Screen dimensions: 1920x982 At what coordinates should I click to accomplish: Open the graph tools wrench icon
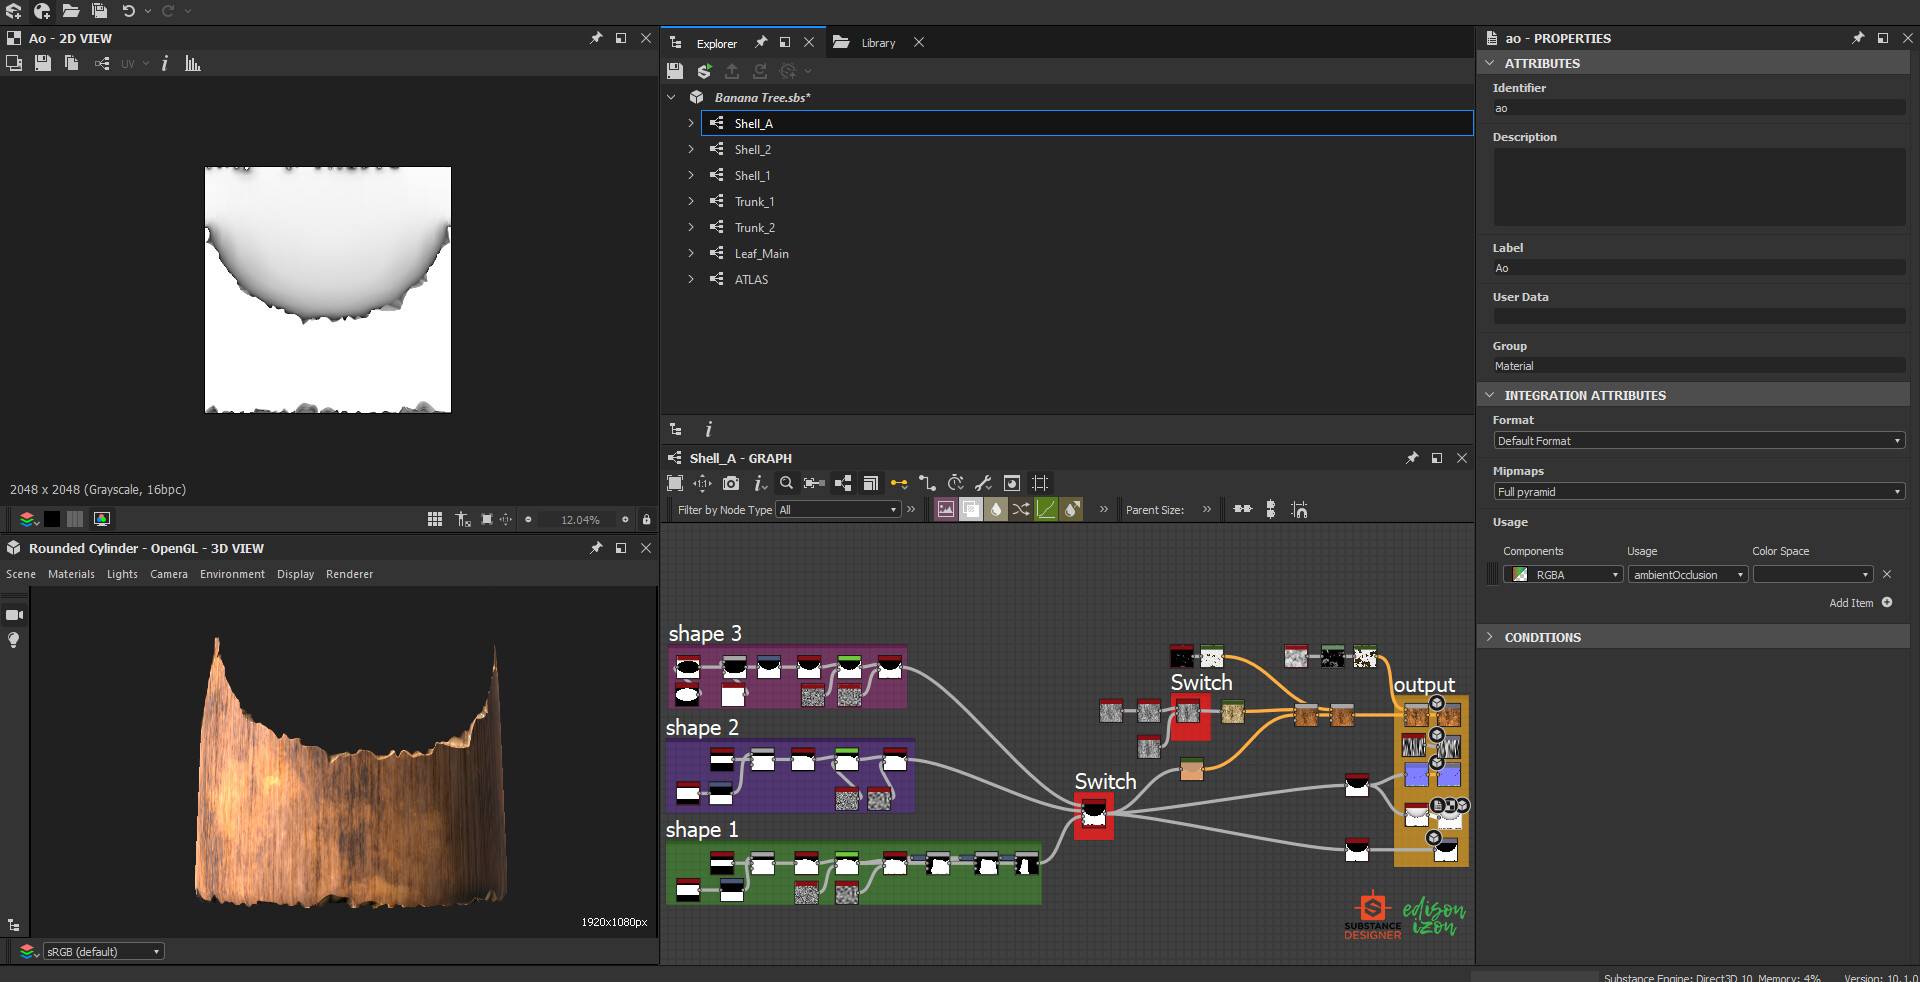[x=983, y=483]
